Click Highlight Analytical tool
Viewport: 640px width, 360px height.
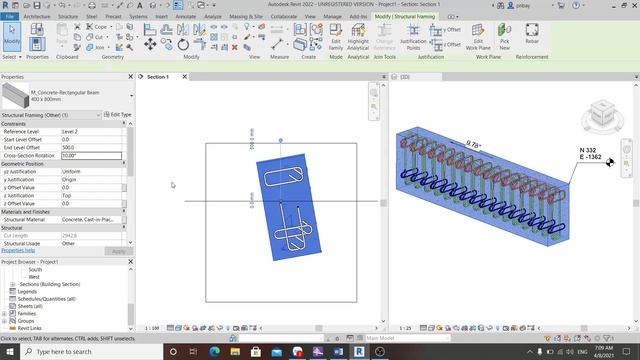click(x=358, y=37)
